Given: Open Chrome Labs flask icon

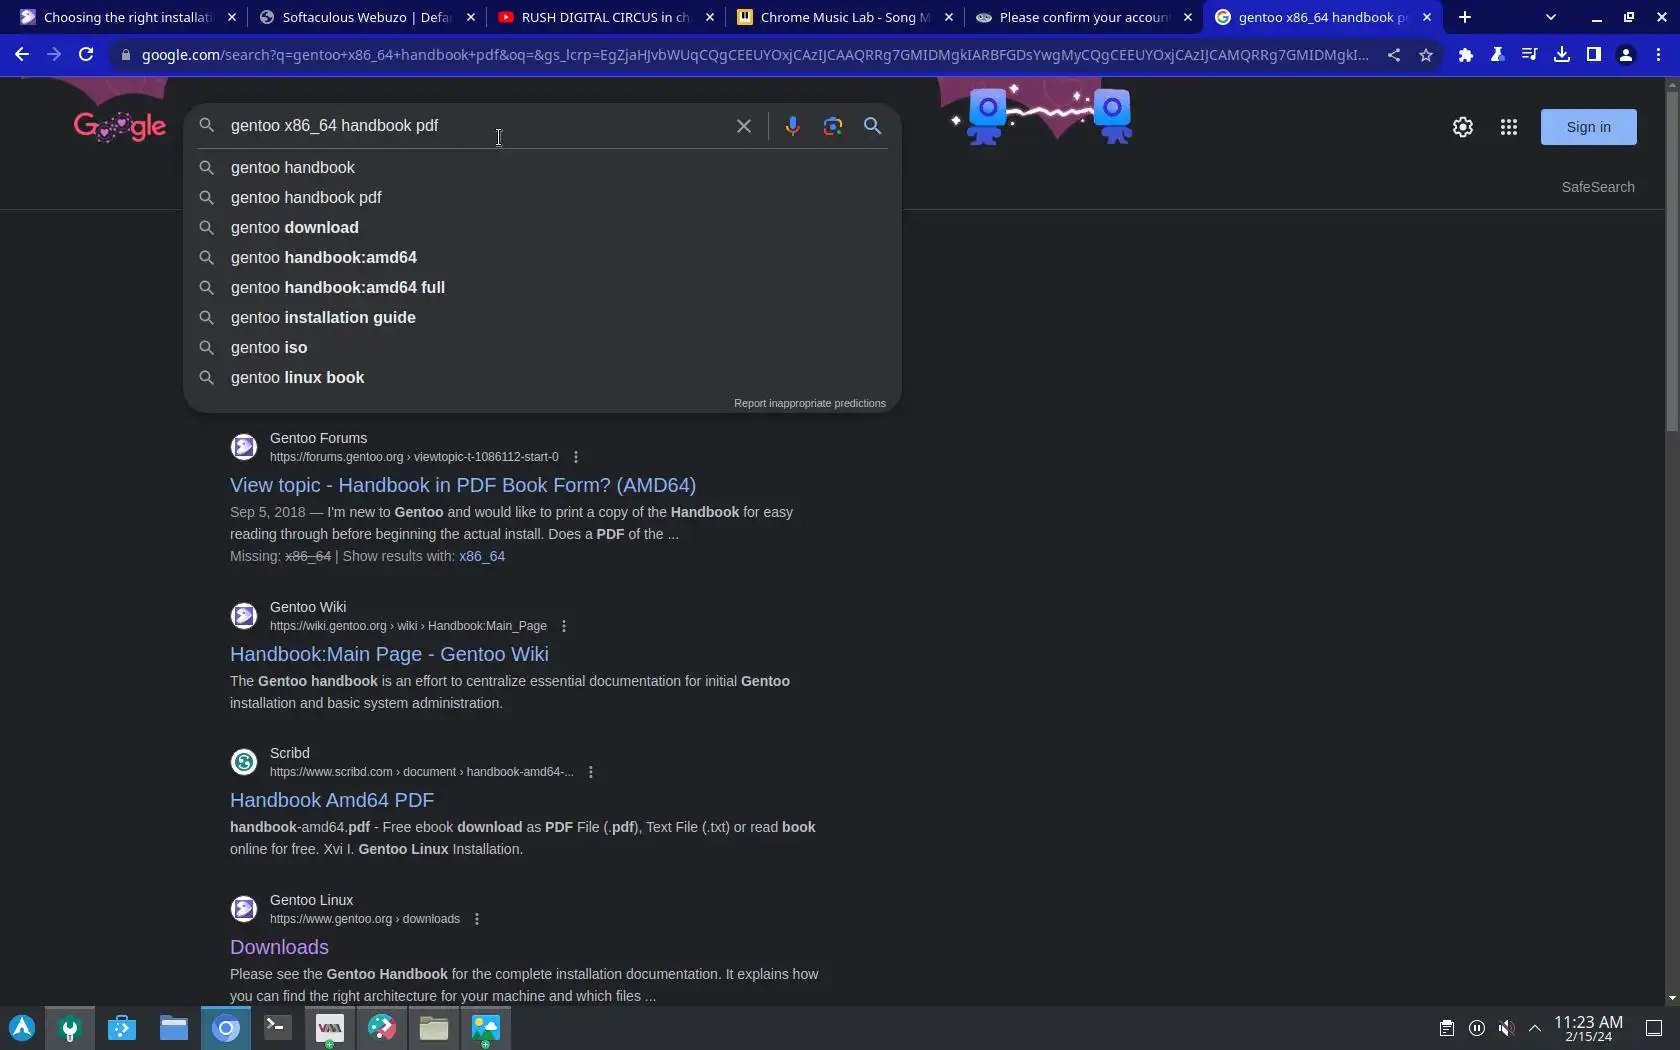Looking at the screenshot, I should click(x=1497, y=55).
